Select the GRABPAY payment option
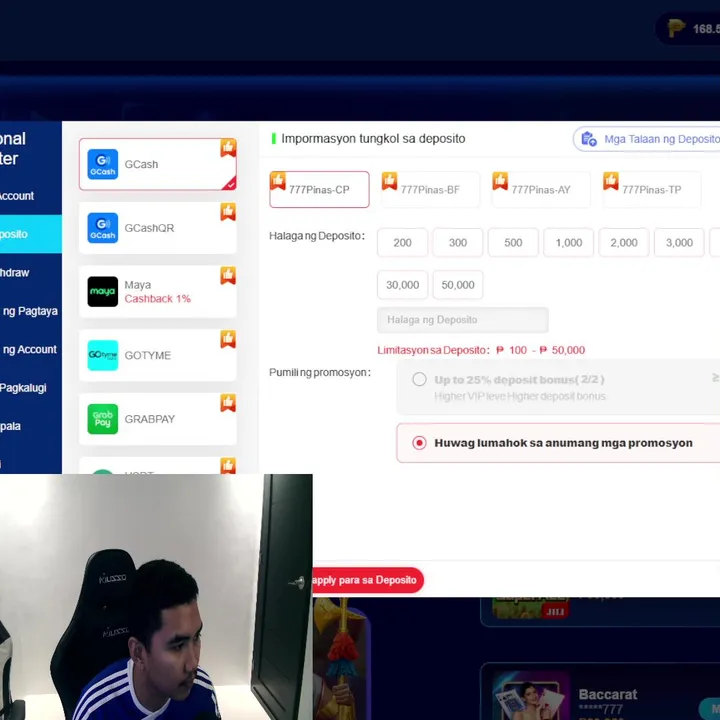The height and width of the screenshot is (720, 720). (x=158, y=419)
